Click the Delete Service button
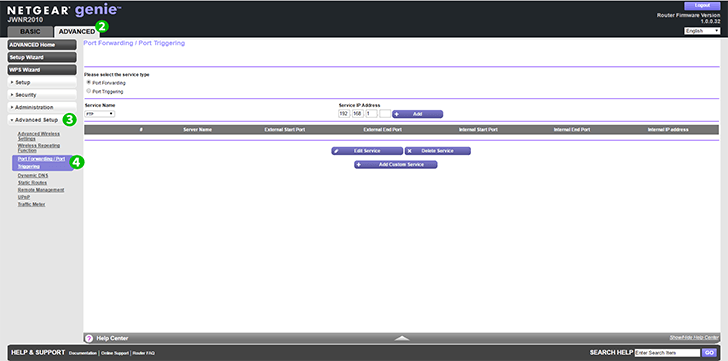The image size is (728, 361). point(438,151)
